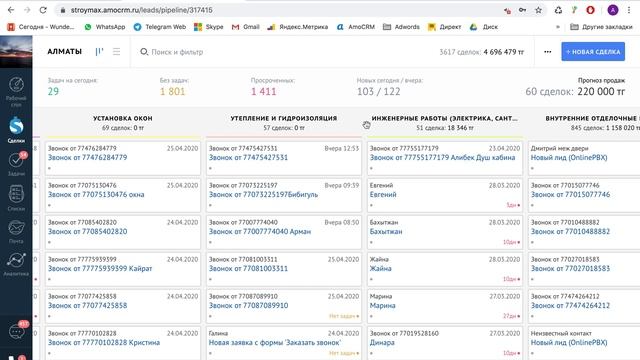Viewport: 640px width, 360px height.
Task: Select УТЕПЛЕНИЕ И ГИДРОИЗОЛЯЦИЯ stage header
Action: click(x=284, y=122)
